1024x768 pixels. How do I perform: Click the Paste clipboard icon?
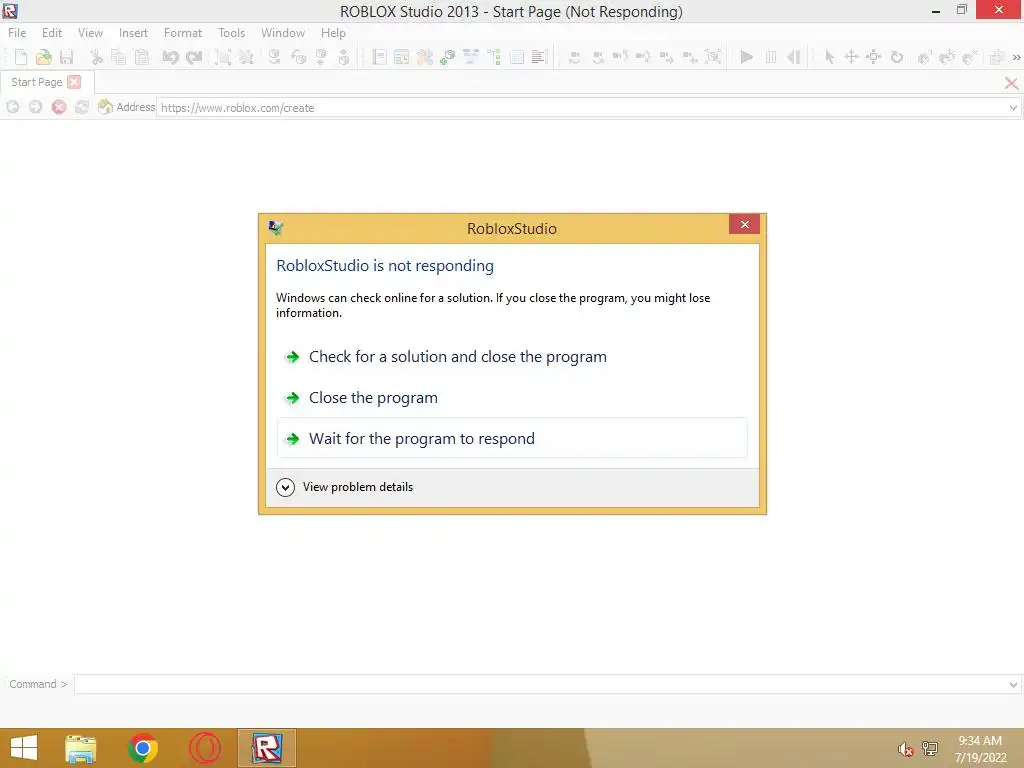point(142,57)
